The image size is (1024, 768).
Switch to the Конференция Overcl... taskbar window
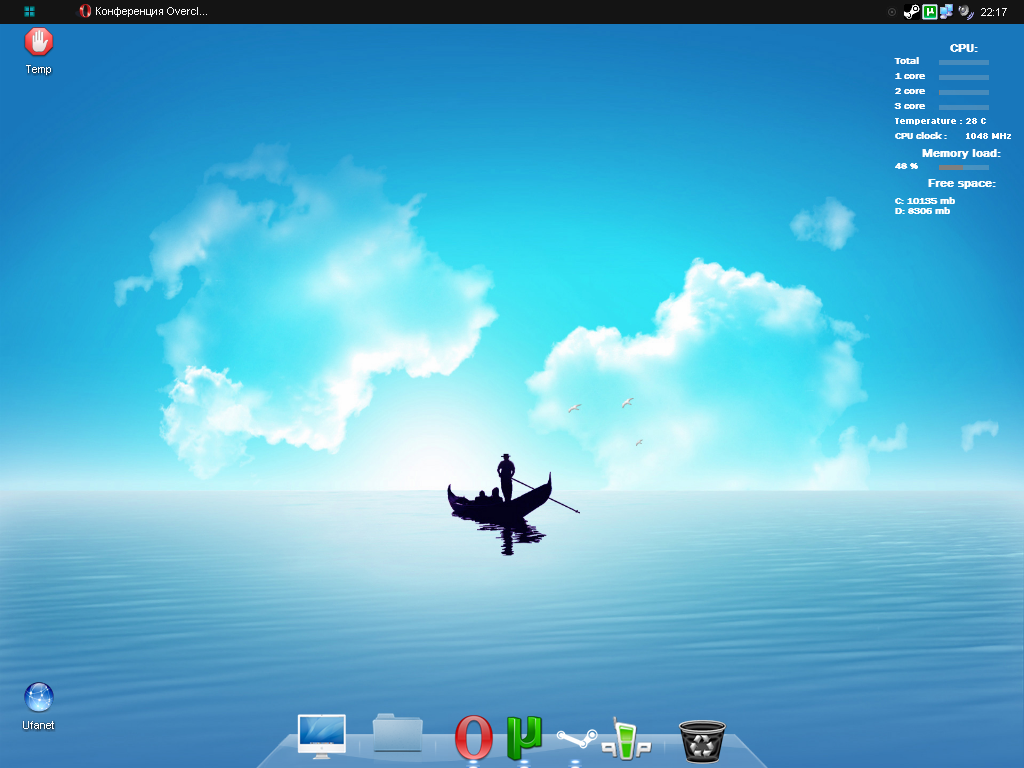pyautogui.click(x=143, y=12)
